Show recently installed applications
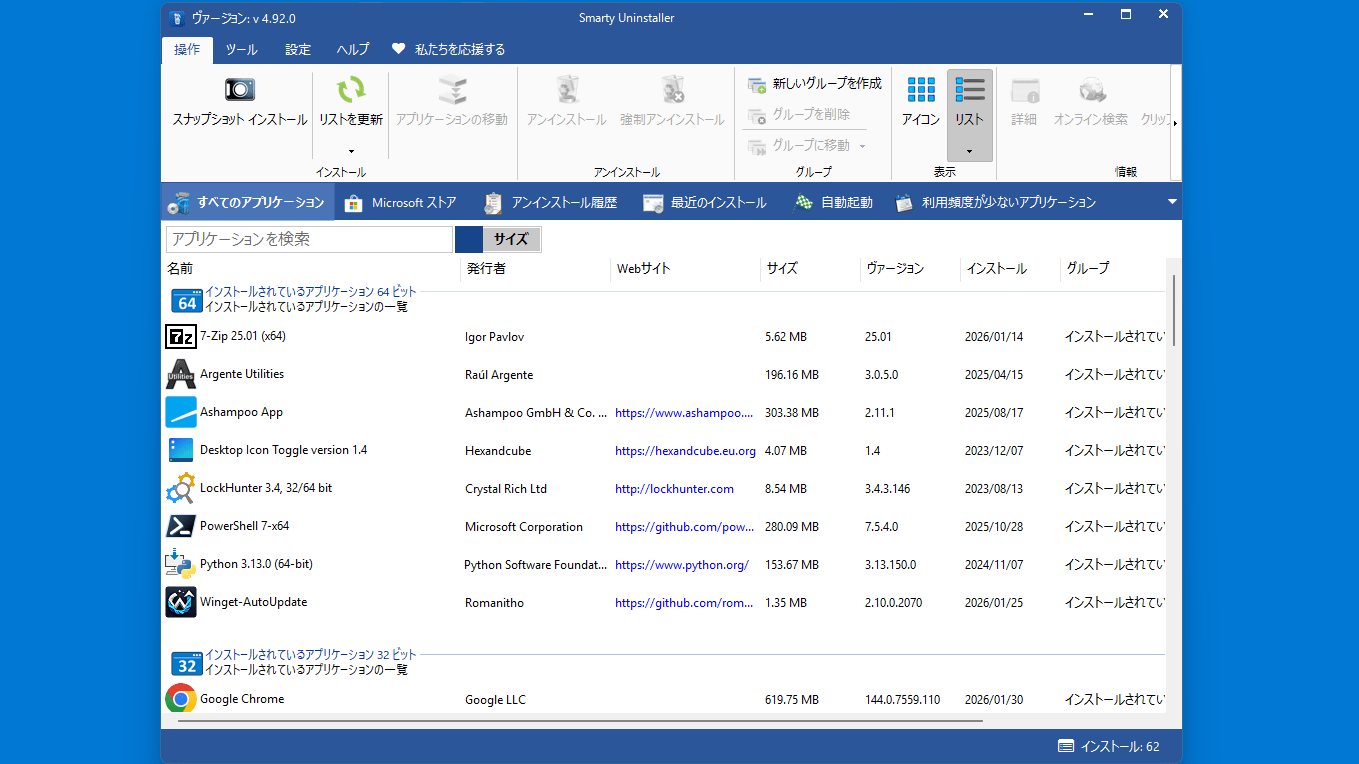This screenshot has width=1359, height=764. click(705, 203)
